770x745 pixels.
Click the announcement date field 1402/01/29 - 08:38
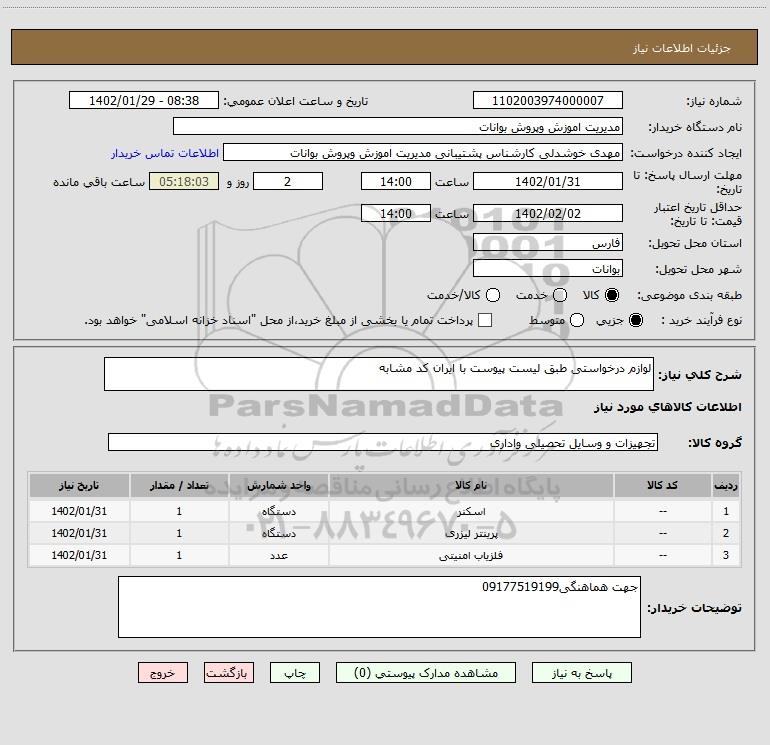[144, 101]
